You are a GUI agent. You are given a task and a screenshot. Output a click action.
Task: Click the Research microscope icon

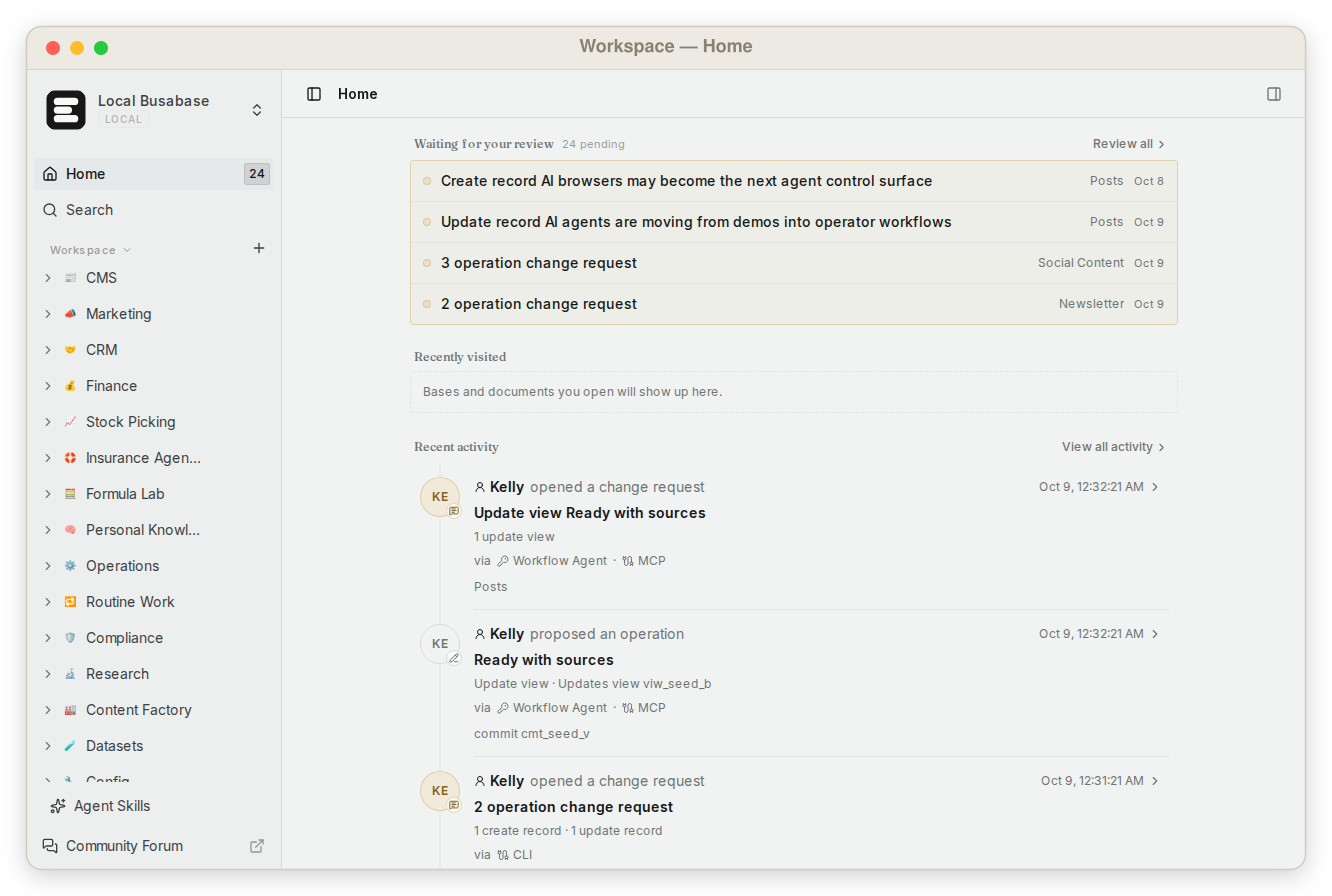tap(70, 674)
